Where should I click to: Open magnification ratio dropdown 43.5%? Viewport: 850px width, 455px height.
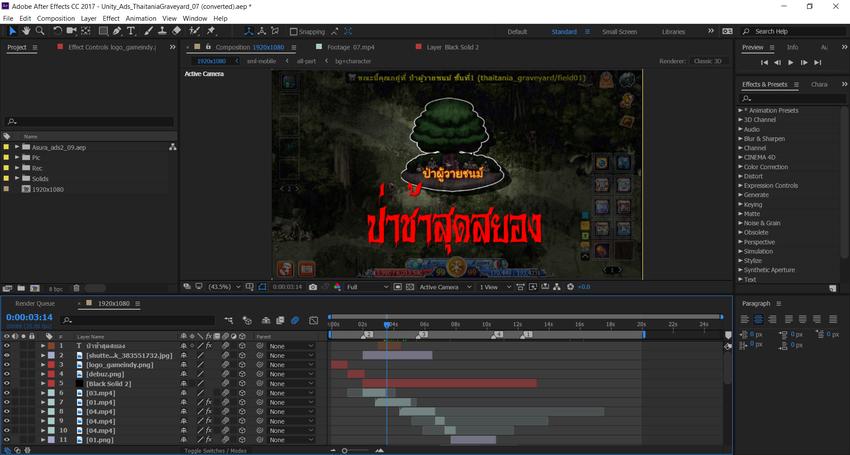coord(224,287)
